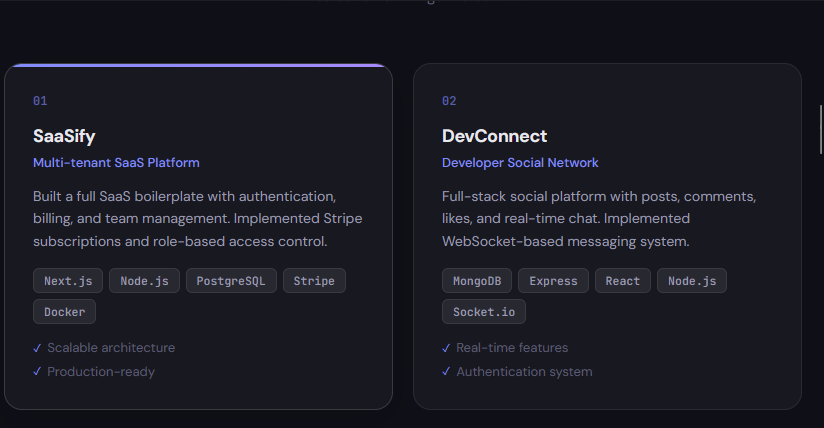Image resolution: width=824 pixels, height=428 pixels.
Task: Click the checkmark beside Production-ready
Action: coord(37,372)
